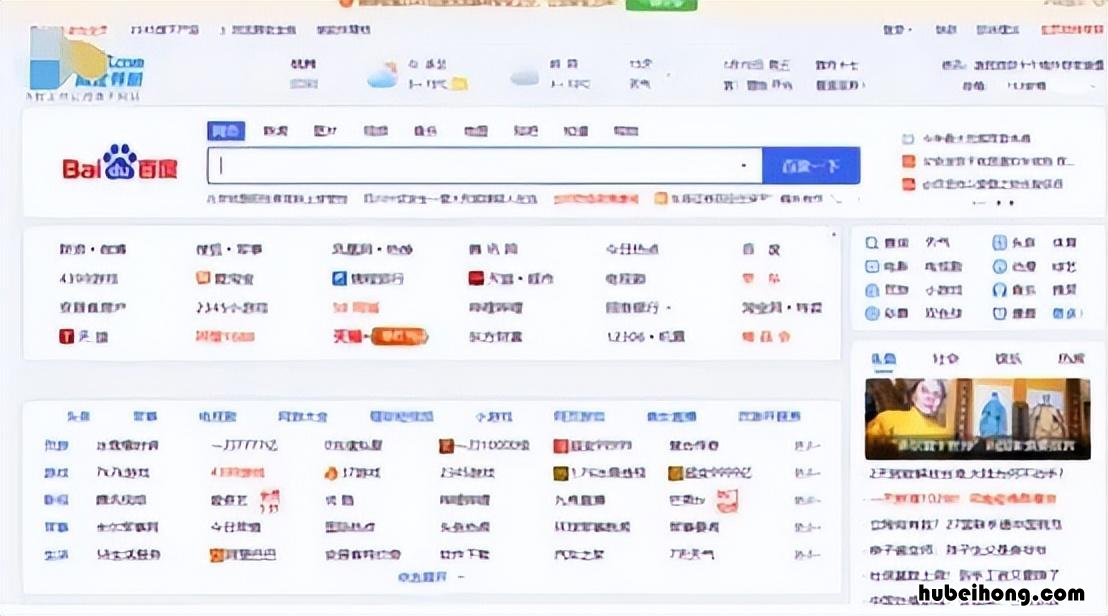Select the 音乐 search tab
This screenshot has width=1108, height=616.
click(x=425, y=131)
